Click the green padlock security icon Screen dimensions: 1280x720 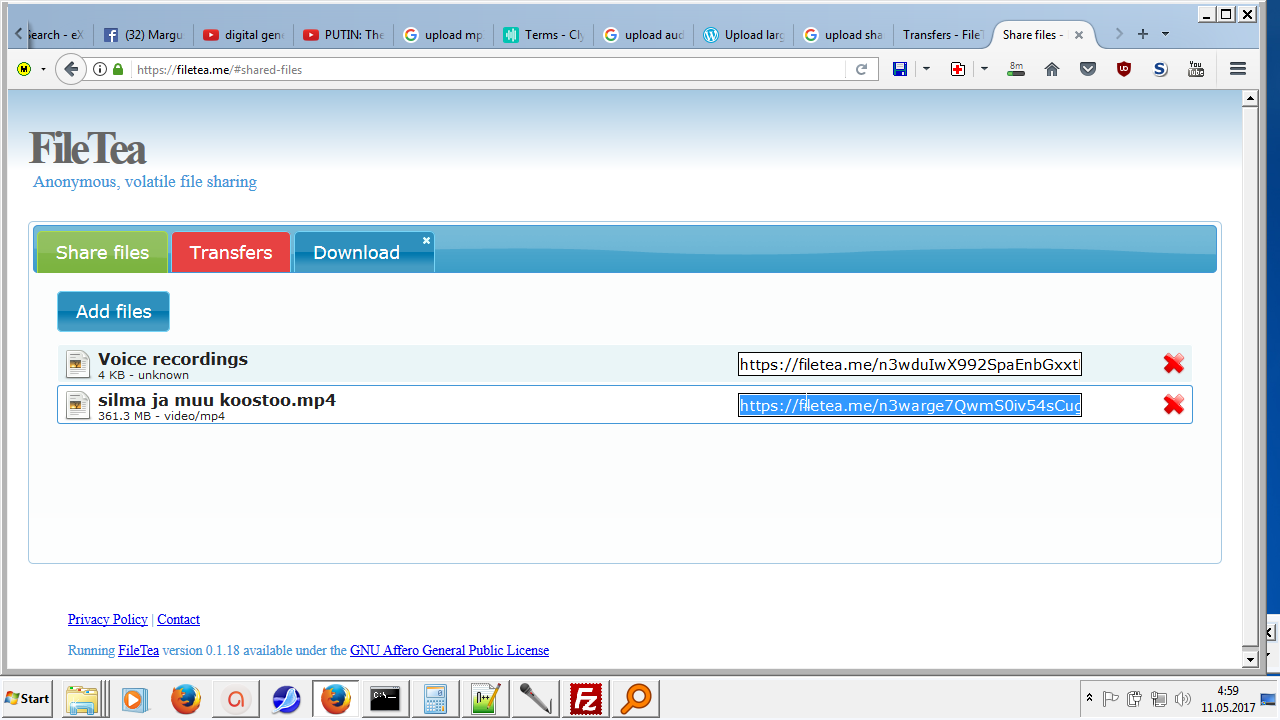(119, 70)
